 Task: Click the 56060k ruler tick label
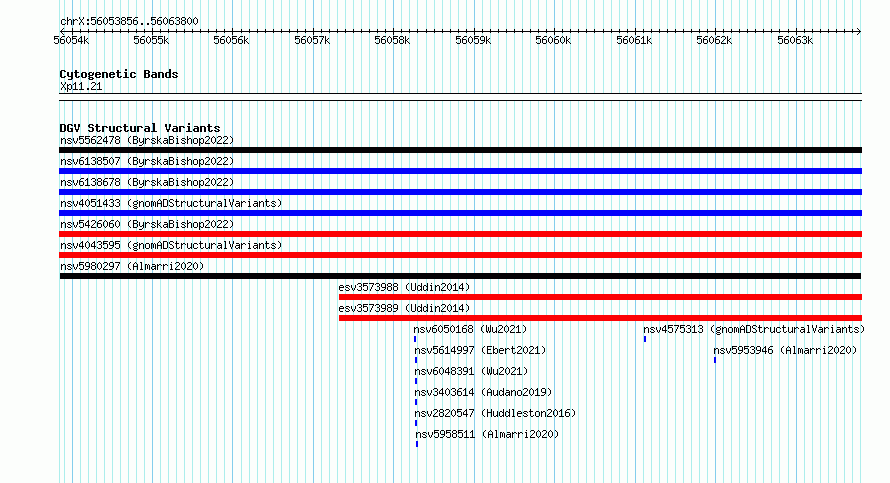pos(553,41)
